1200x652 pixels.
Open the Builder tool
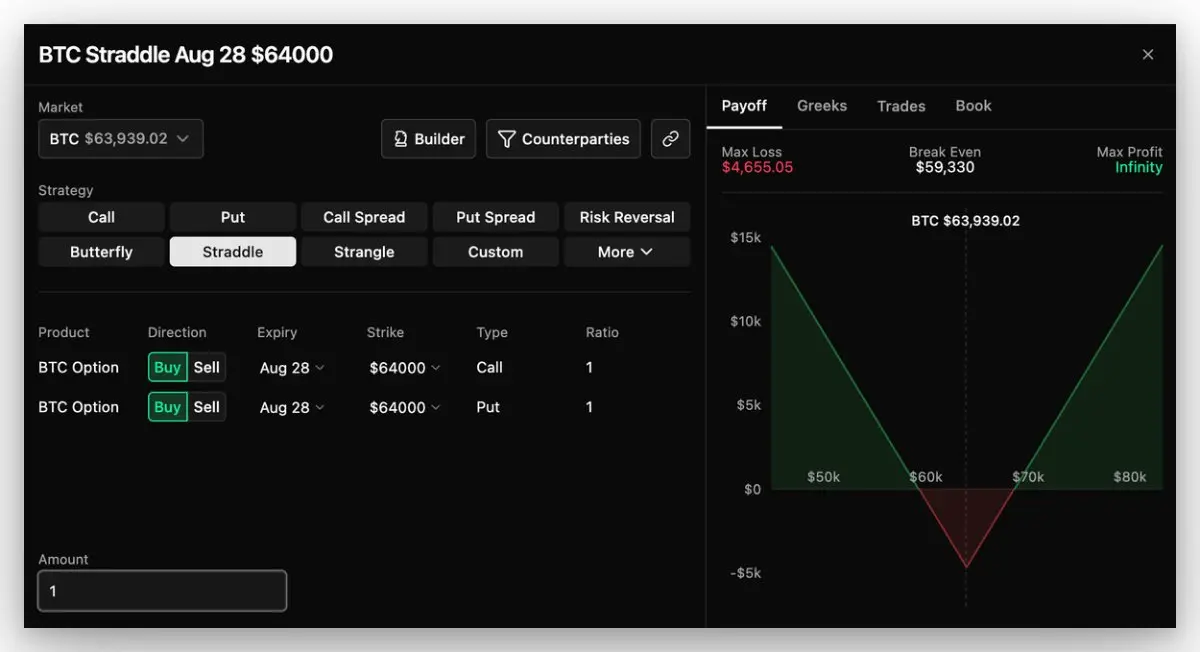tap(428, 139)
